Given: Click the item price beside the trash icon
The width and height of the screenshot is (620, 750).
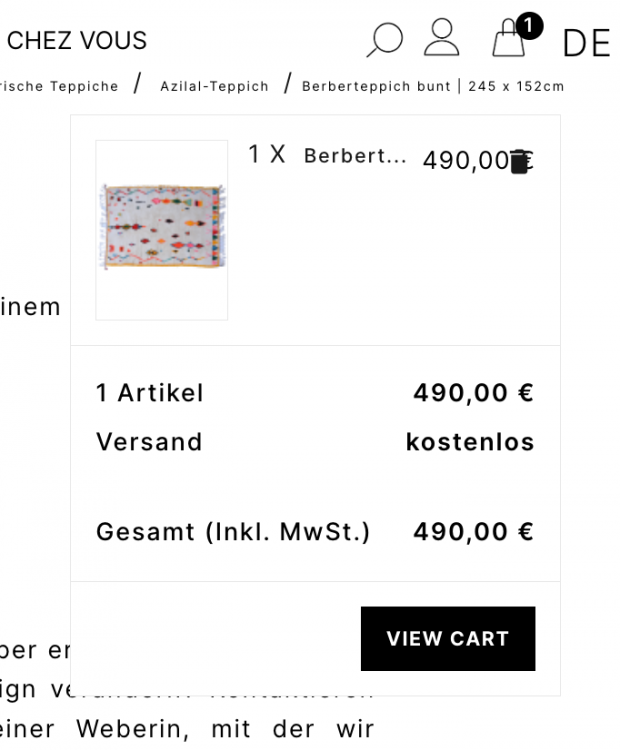Looking at the screenshot, I should (x=465, y=160).
